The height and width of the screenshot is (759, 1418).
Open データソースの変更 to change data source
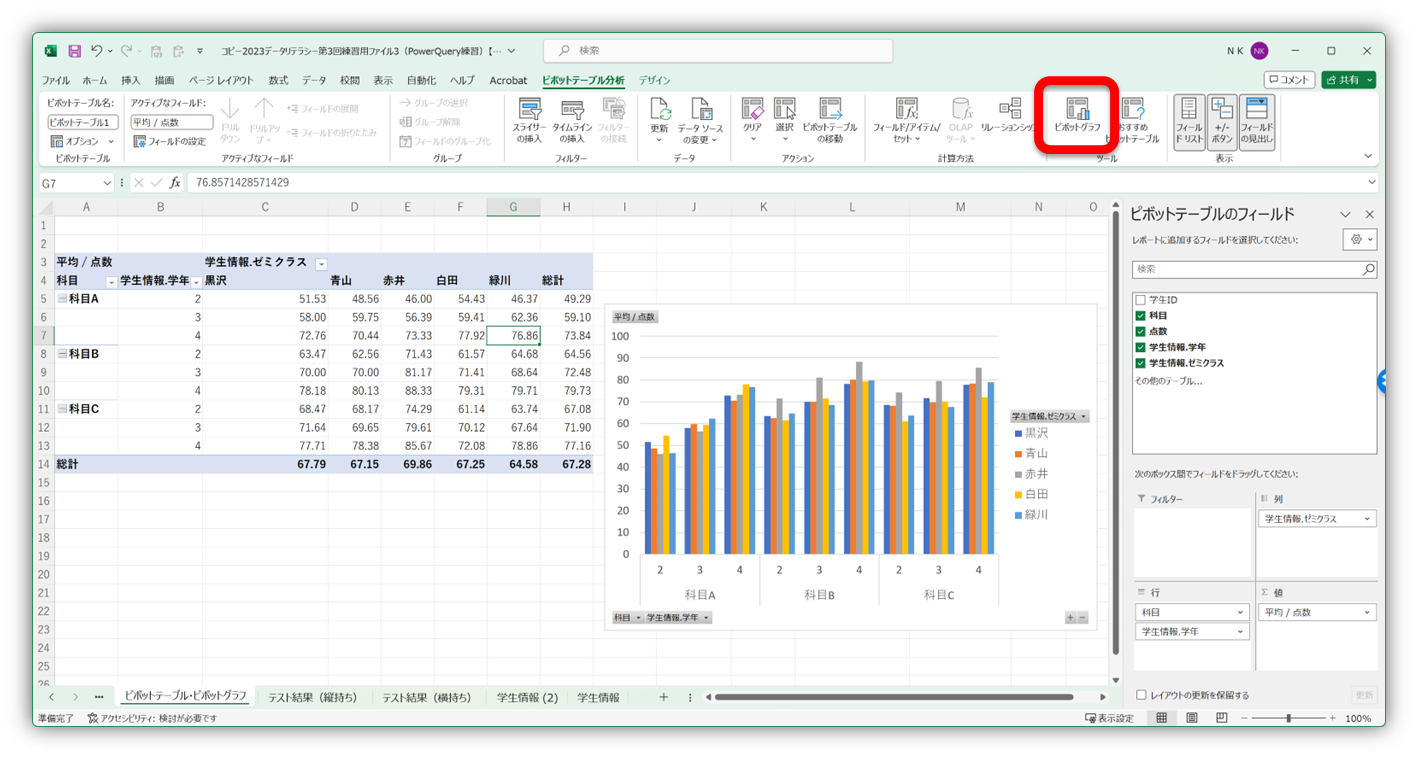point(700,121)
